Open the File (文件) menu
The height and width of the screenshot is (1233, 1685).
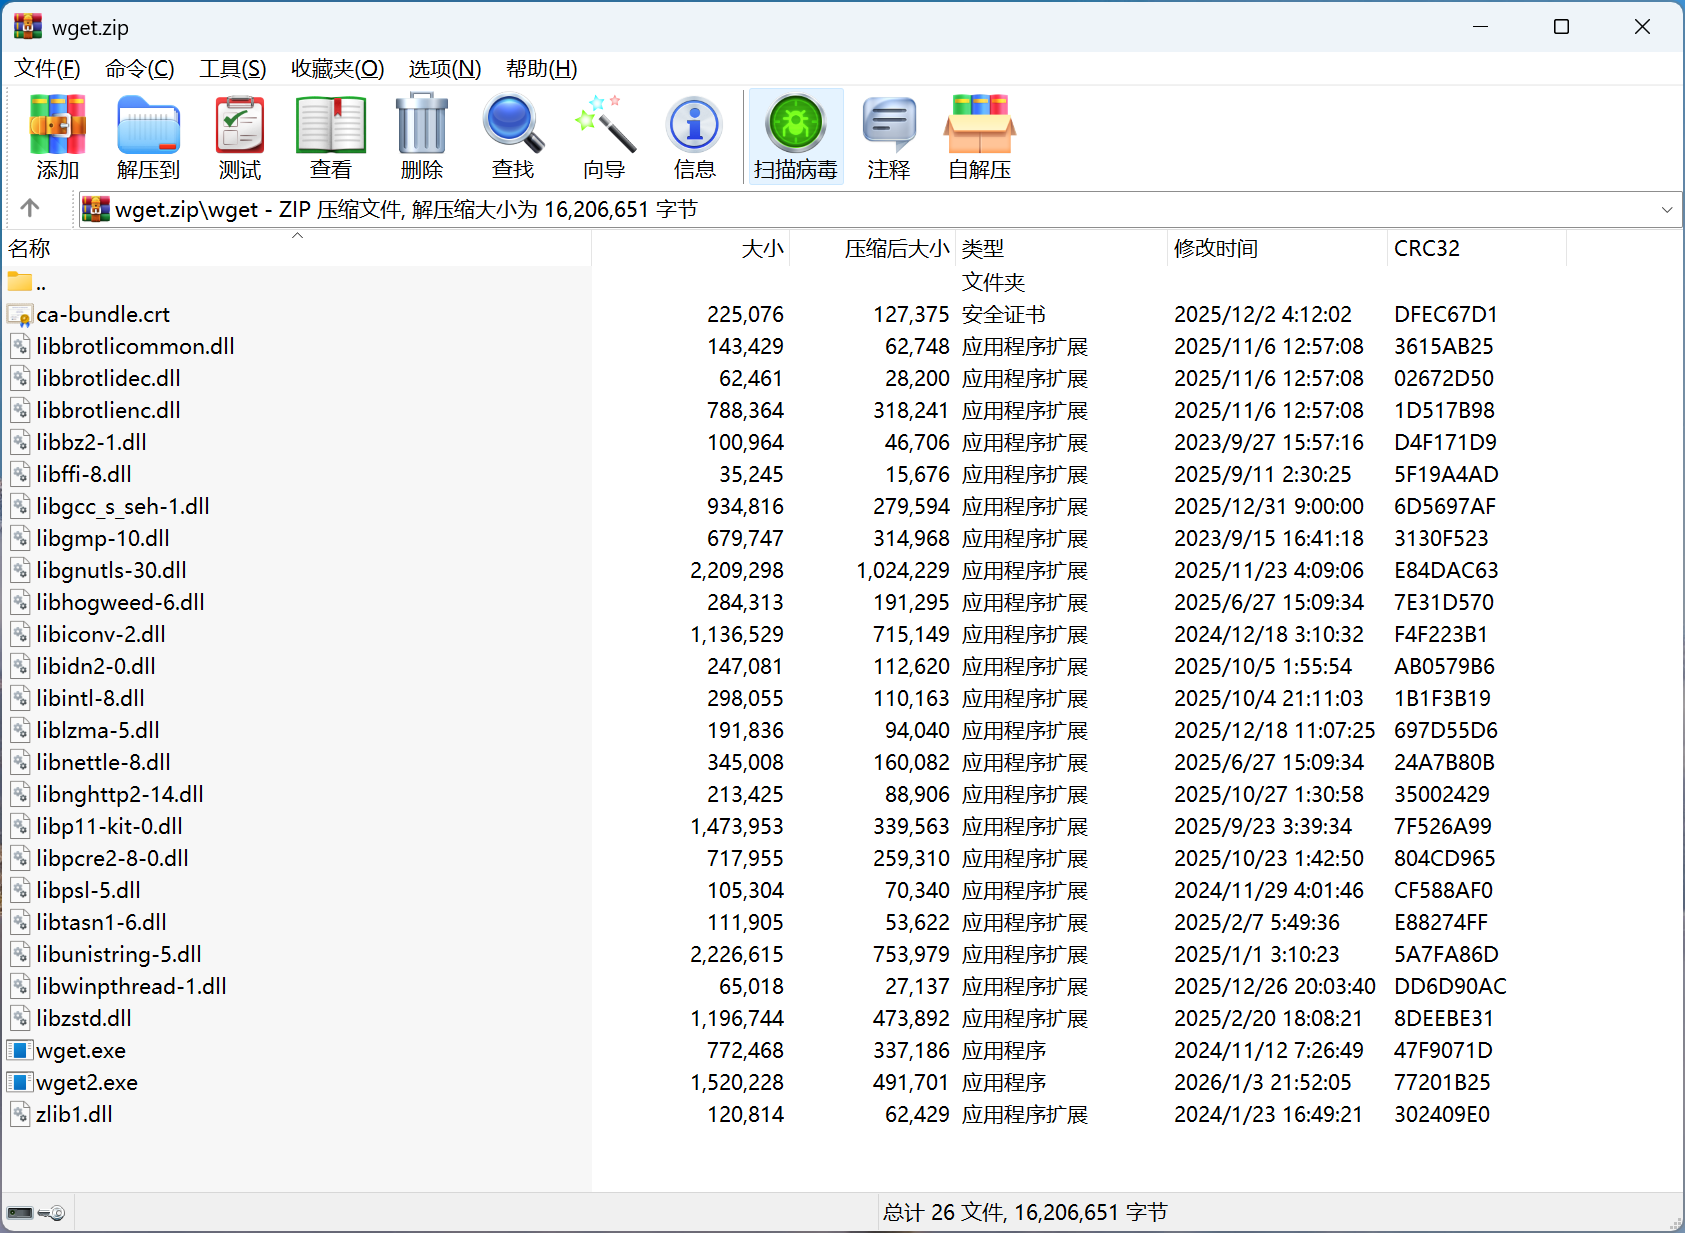[x=47, y=68]
